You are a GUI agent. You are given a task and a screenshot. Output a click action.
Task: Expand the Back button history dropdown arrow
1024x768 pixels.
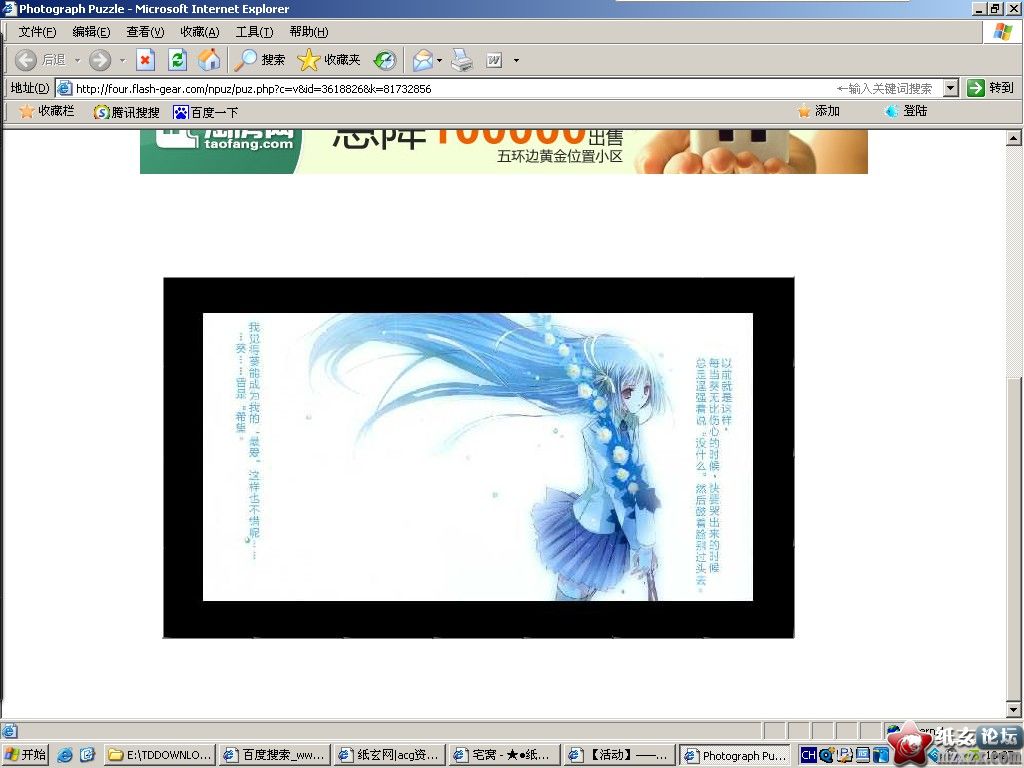pyautogui.click(x=77, y=61)
